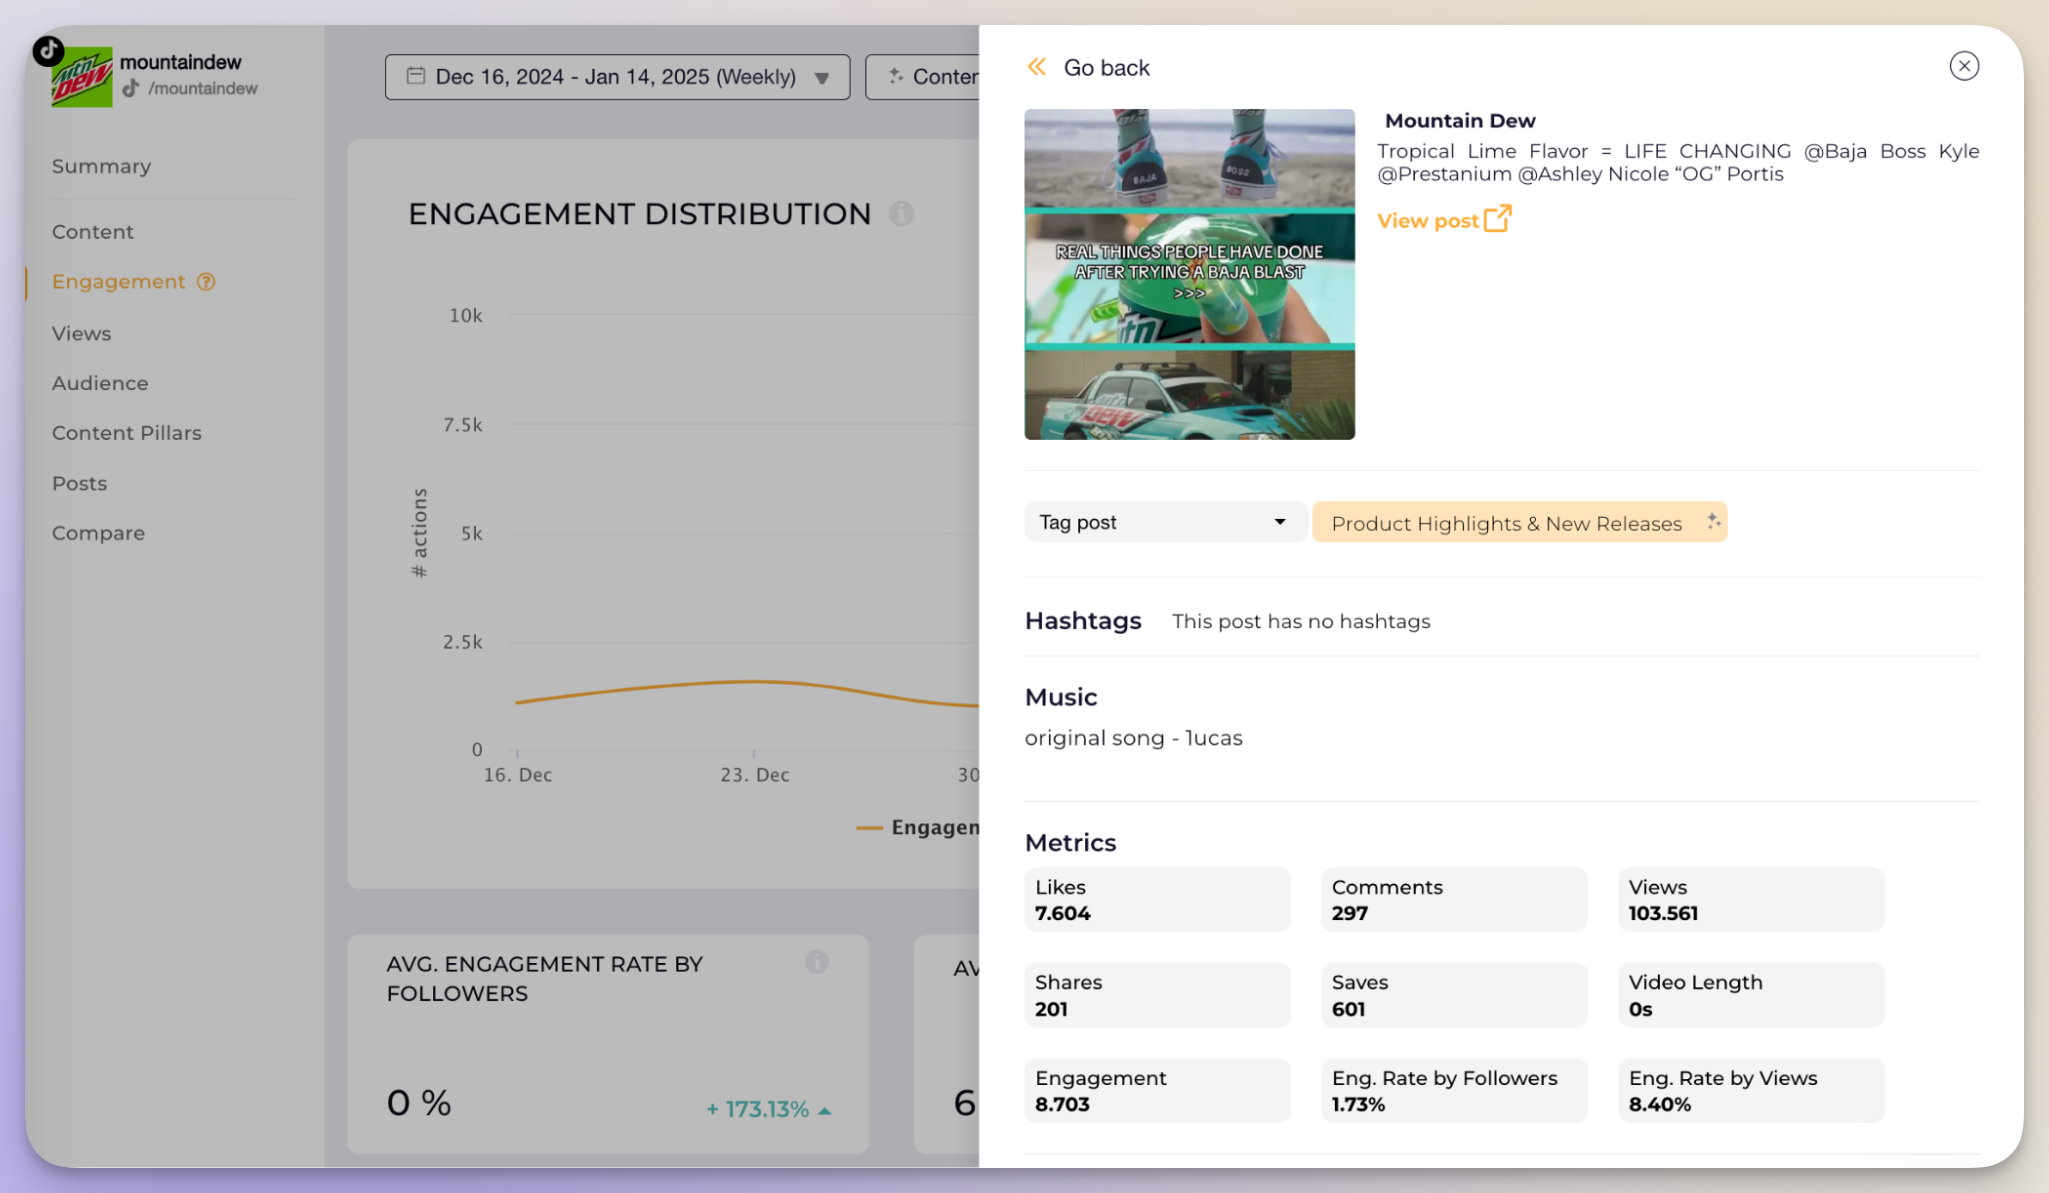2049x1193 pixels.
Task: Click the 16. Dec axis label
Action: click(517, 775)
